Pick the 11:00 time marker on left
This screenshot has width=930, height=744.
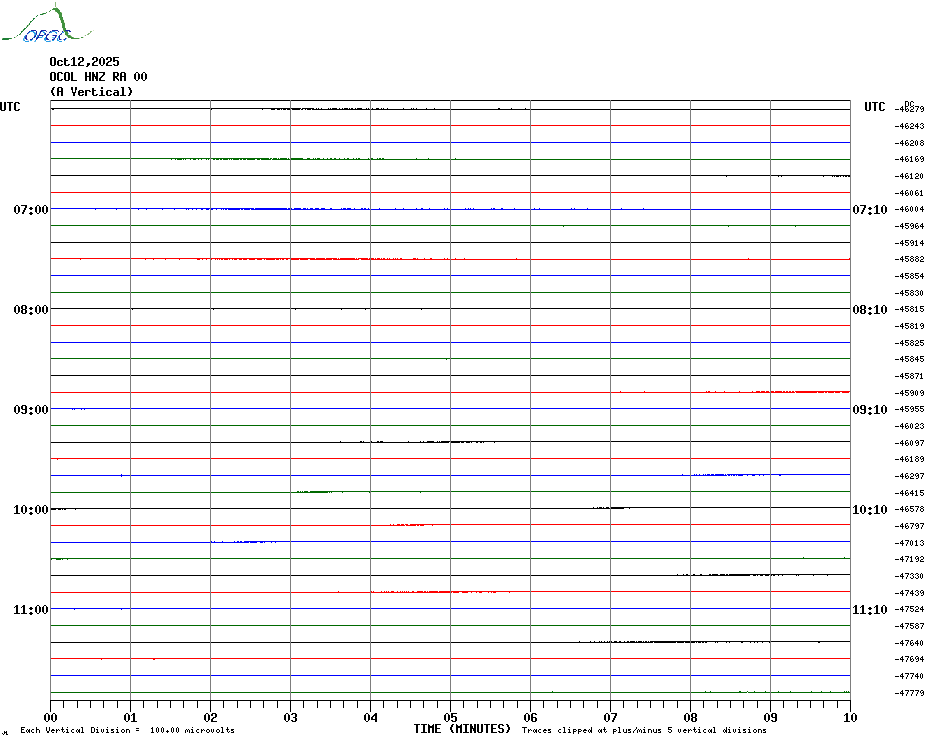[30, 610]
